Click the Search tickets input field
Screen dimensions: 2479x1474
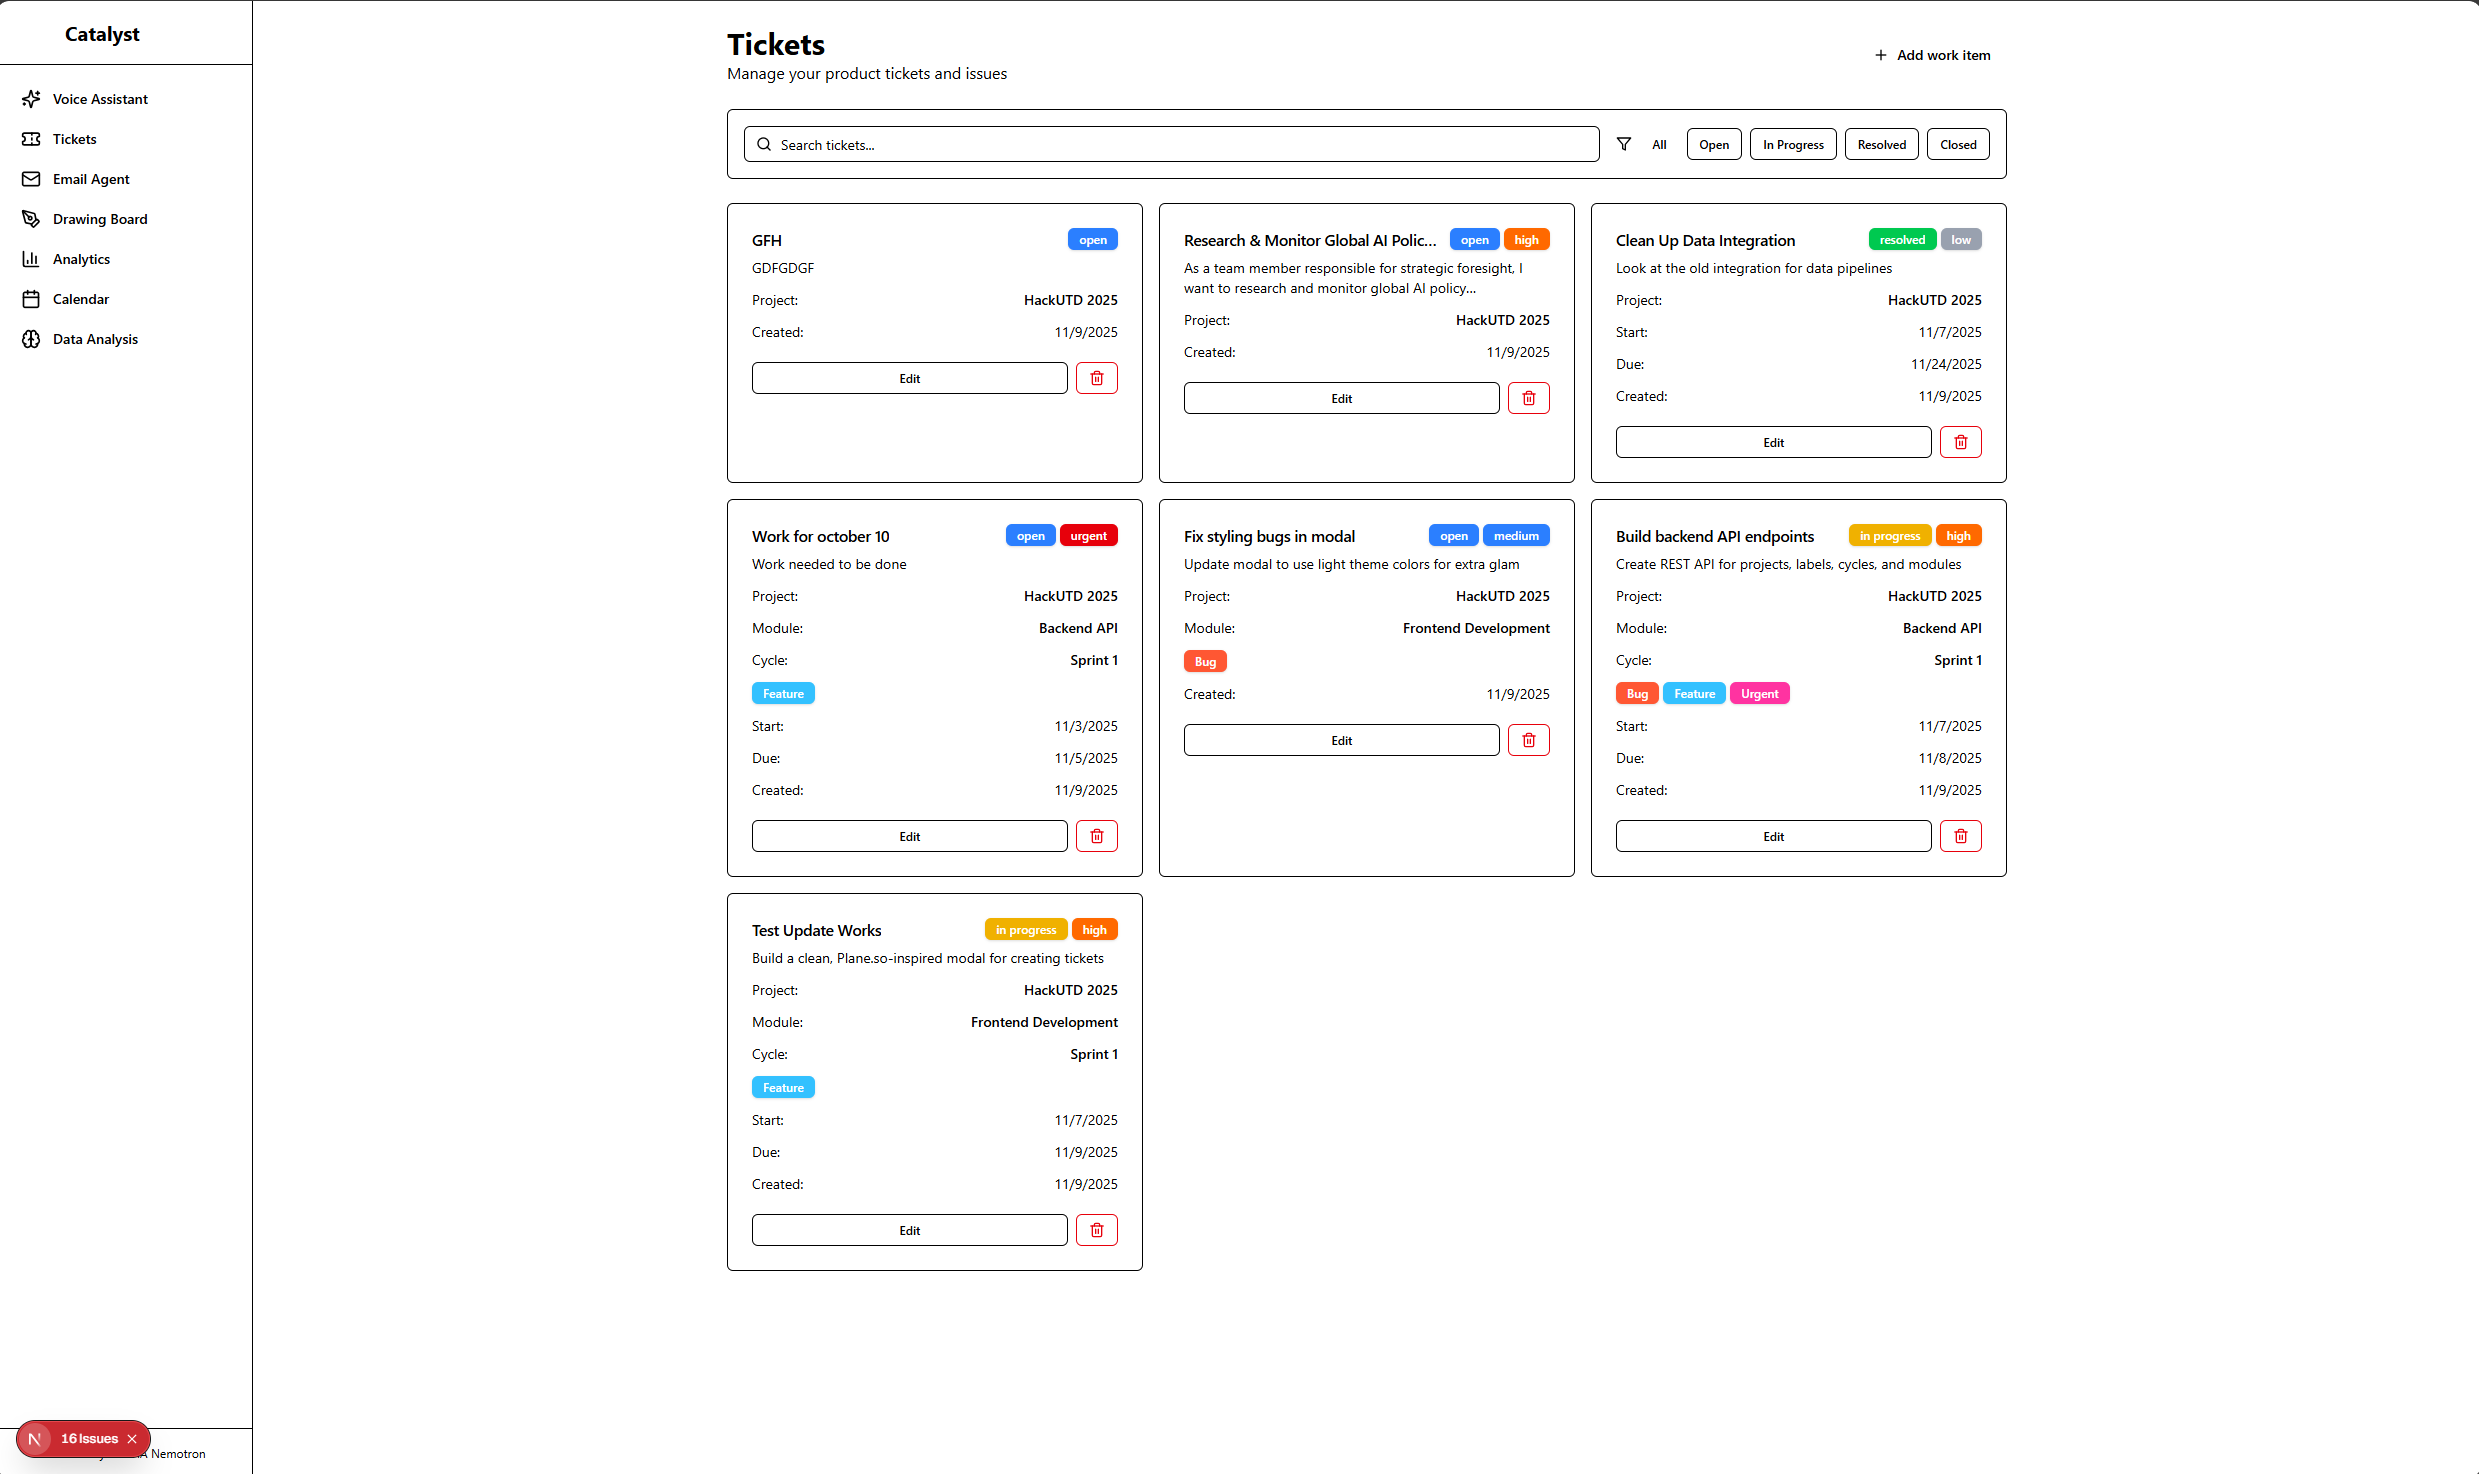coord(1170,144)
